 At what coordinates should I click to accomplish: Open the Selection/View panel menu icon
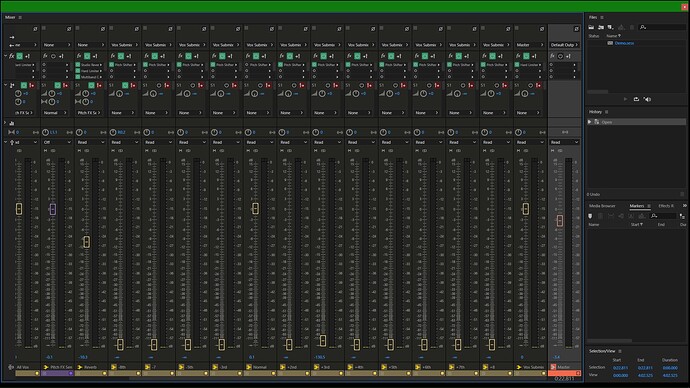[x=620, y=351]
